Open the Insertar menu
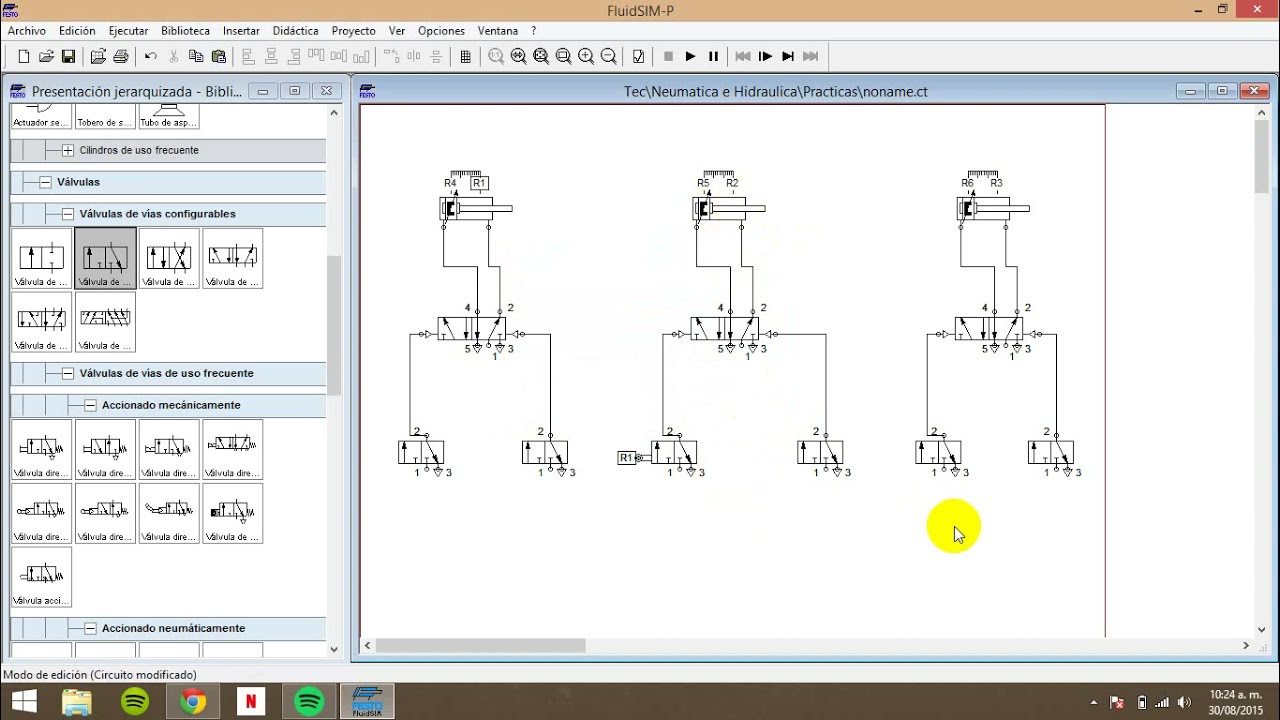1280x720 pixels. pyautogui.click(x=241, y=31)
